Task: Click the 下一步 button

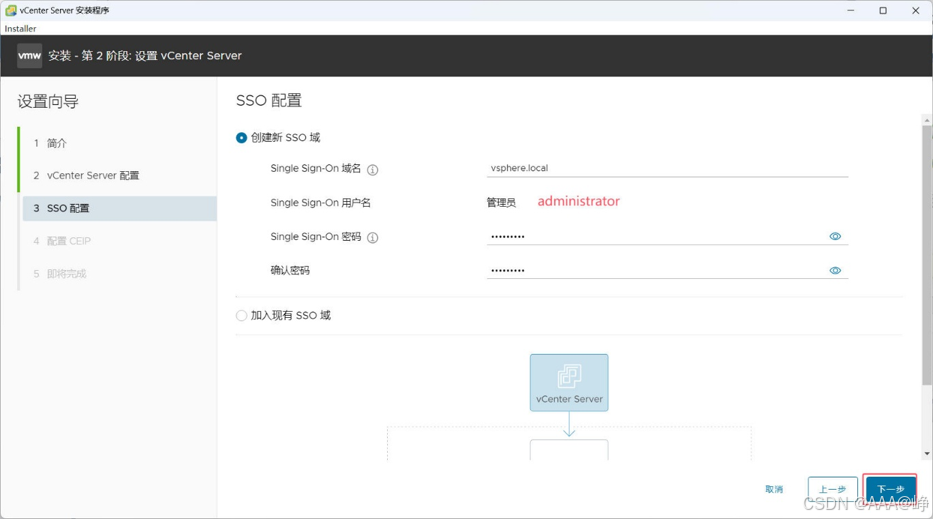Action: pyautogui.click(x=890, y=489)
